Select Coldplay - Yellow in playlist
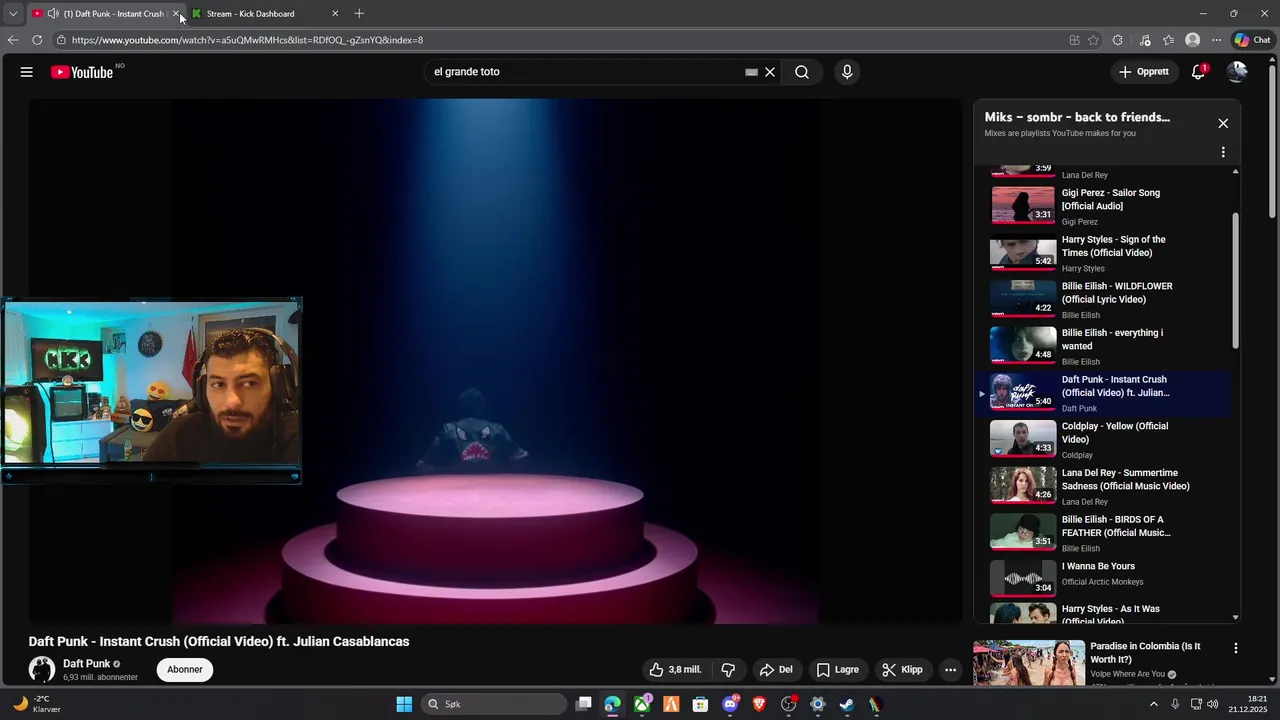Image resolution: width=1280 pixels, height=720 pixels. coord(1105,439)
